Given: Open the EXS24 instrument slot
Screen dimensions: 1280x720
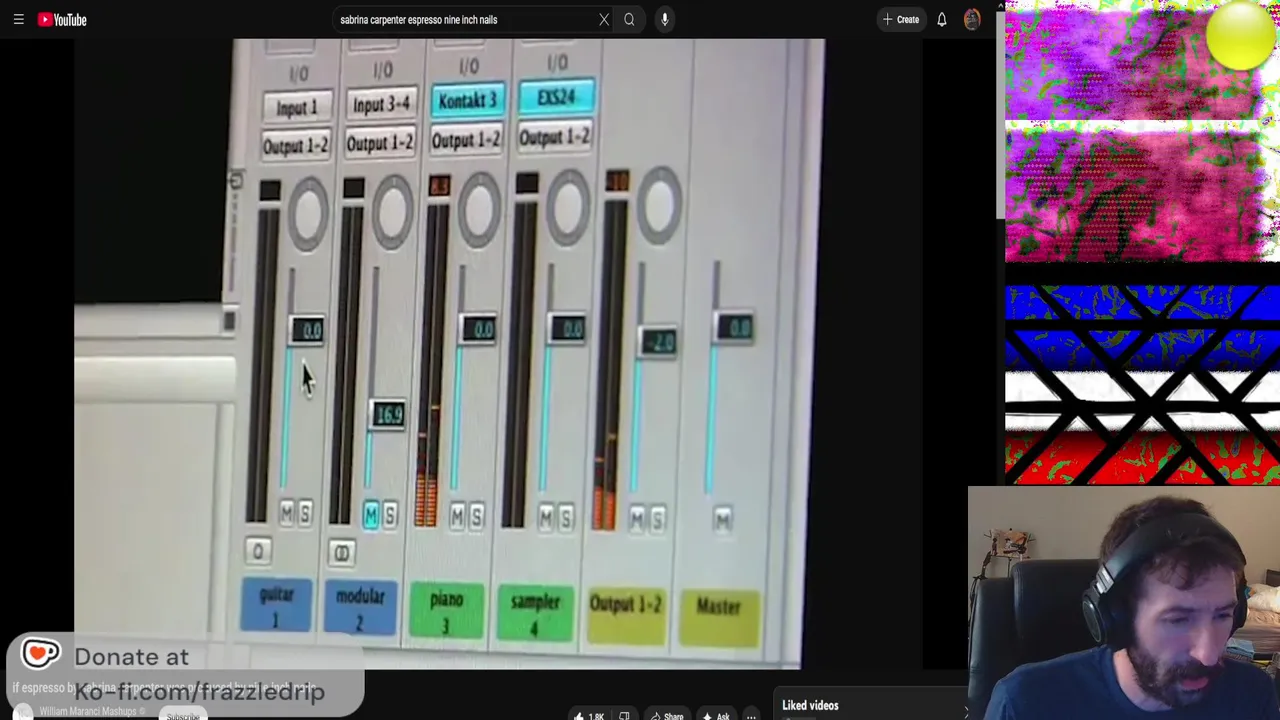Looking at the screenshot, I should click(x=557, y=98).
